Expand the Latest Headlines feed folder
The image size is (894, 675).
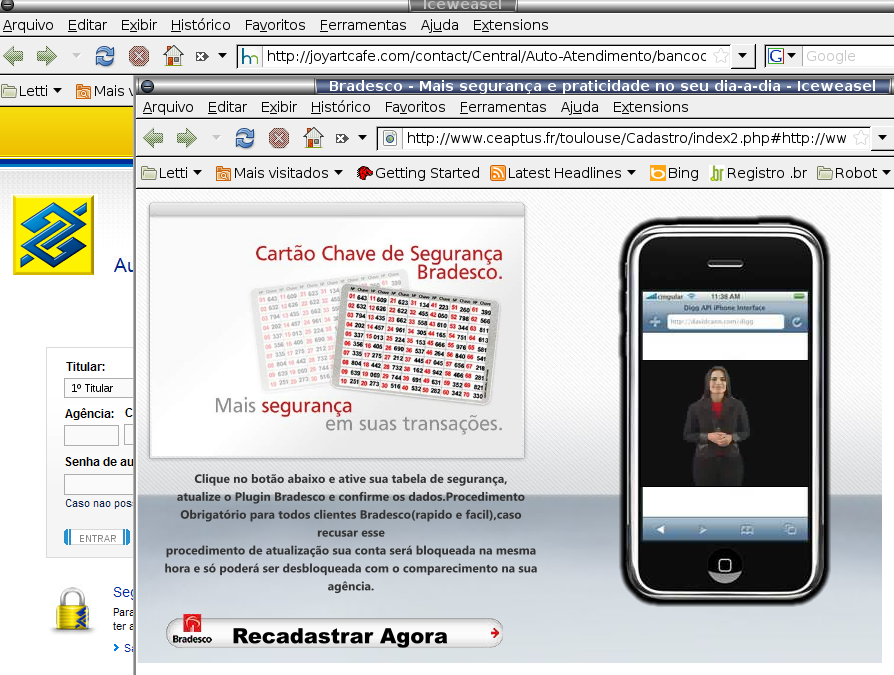563,173
